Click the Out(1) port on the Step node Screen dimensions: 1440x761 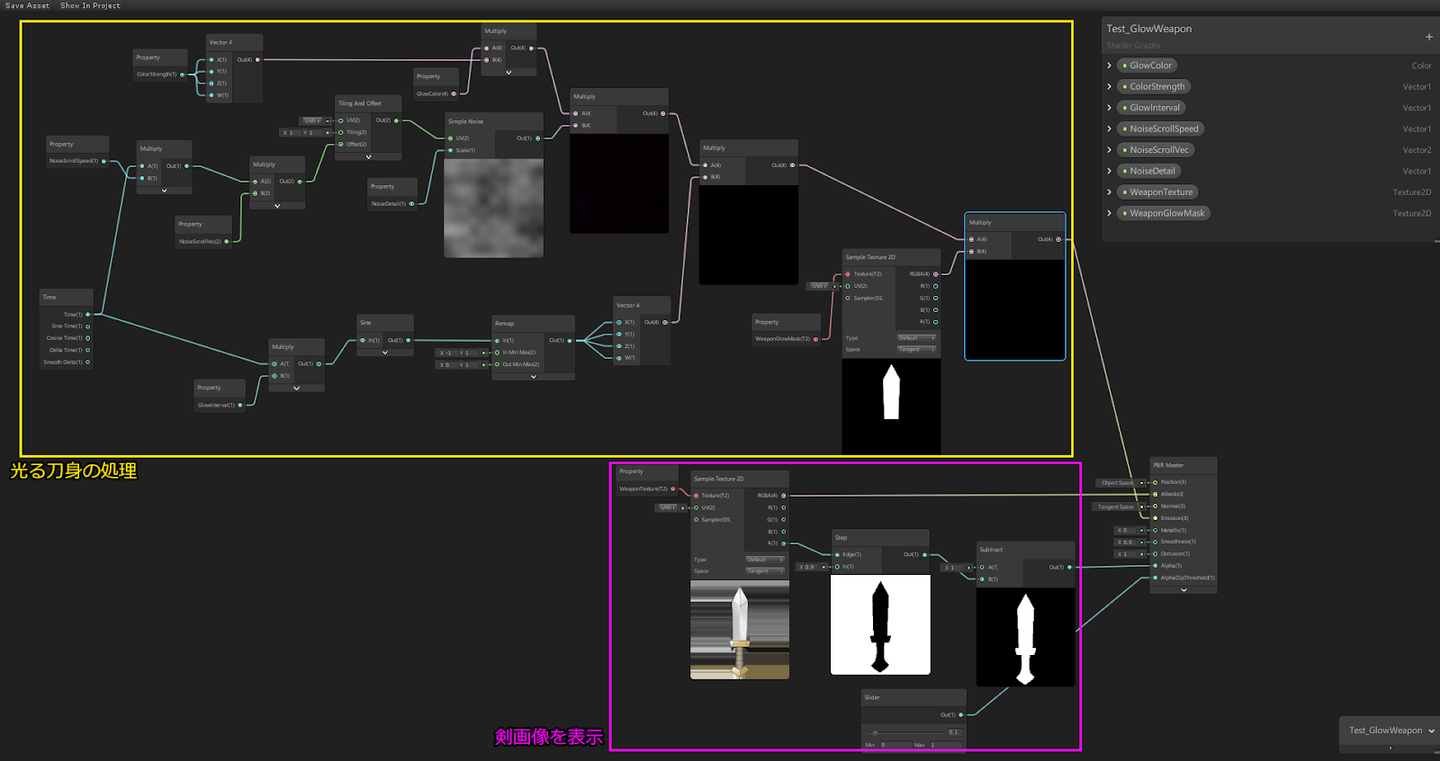click(x=925, y=554)
